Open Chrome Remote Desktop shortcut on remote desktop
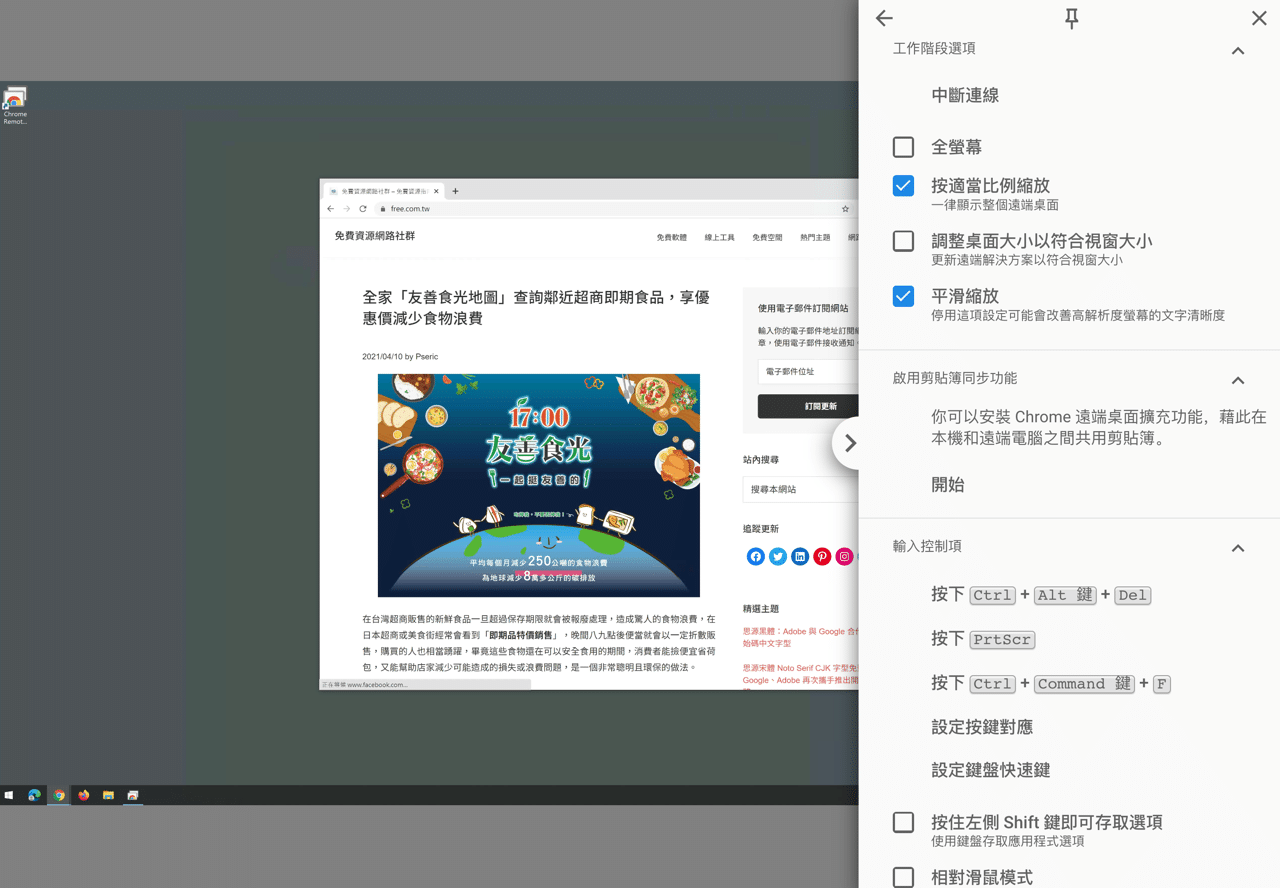This screenshot has height=888, width=1280. (x=15, y=106)
